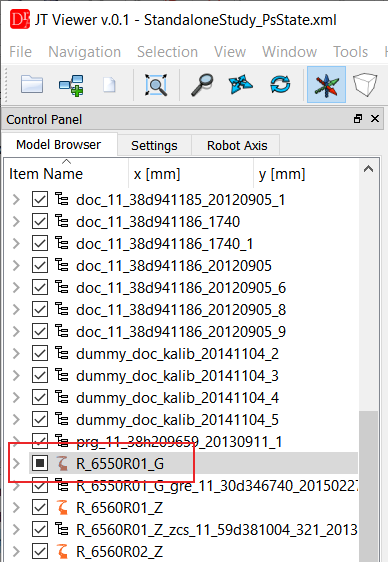The width and height of the screenshot is (388, 562).
Task: Select the magnifying glass zoom tool
Action: pos(202,85)
